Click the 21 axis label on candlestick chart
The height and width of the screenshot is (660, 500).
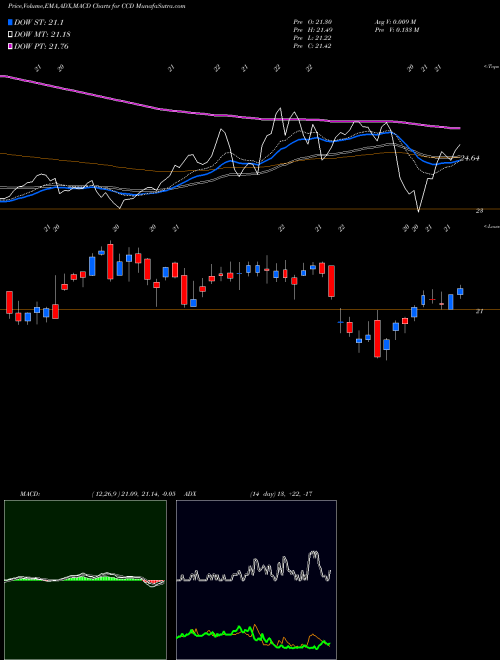479,311
